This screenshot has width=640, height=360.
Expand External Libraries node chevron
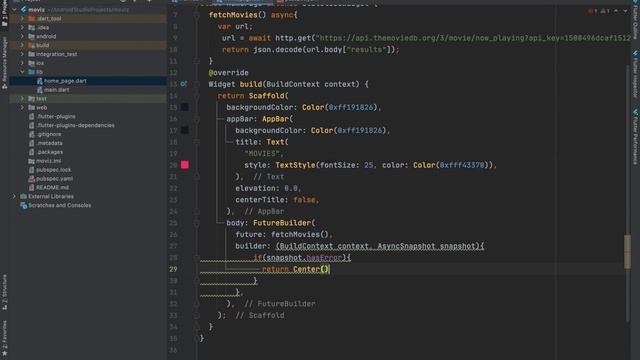pos(14,196)
